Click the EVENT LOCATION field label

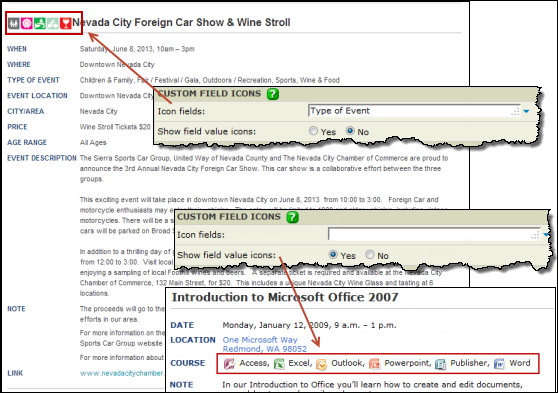coord(37,96)
